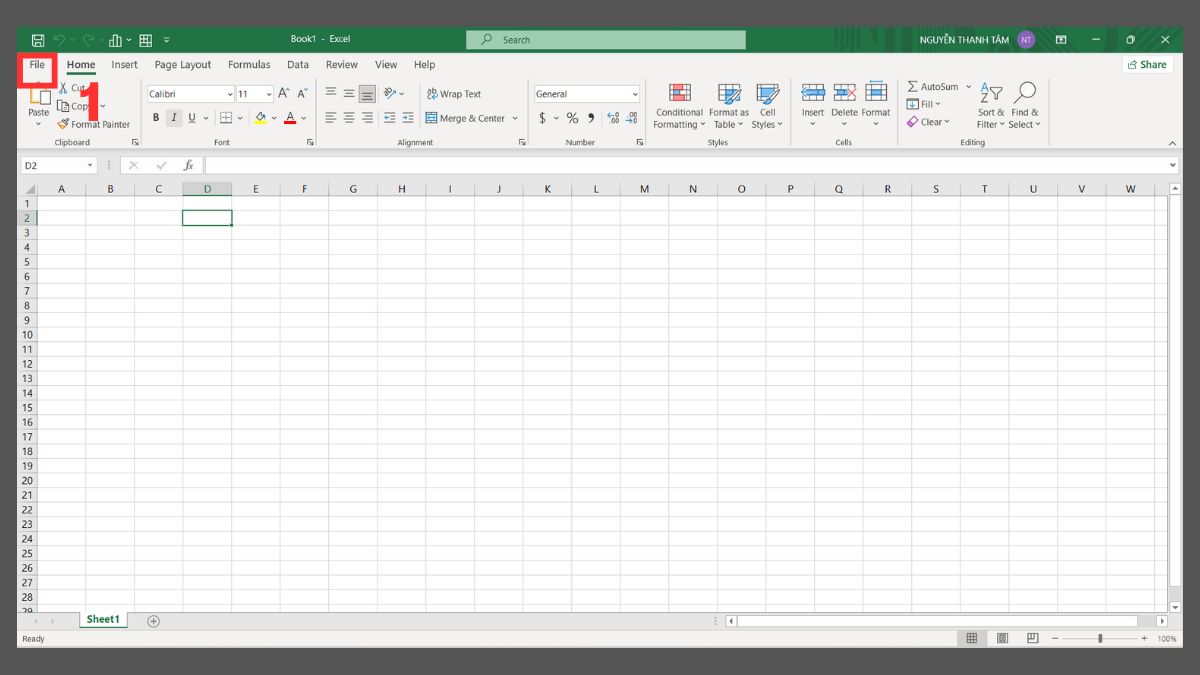
Task: Open the Font size dropdown
Action: point(265,93)
